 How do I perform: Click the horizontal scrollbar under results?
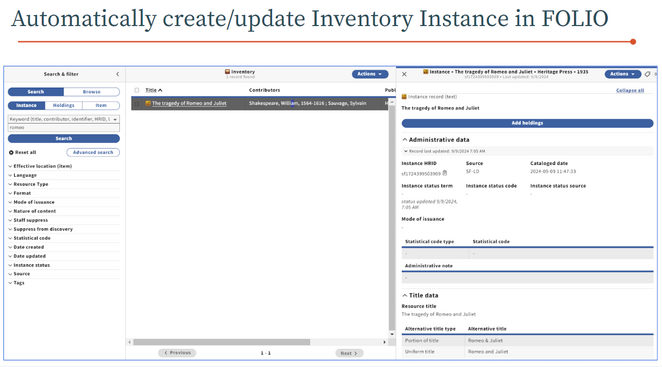tap(222, 342)
